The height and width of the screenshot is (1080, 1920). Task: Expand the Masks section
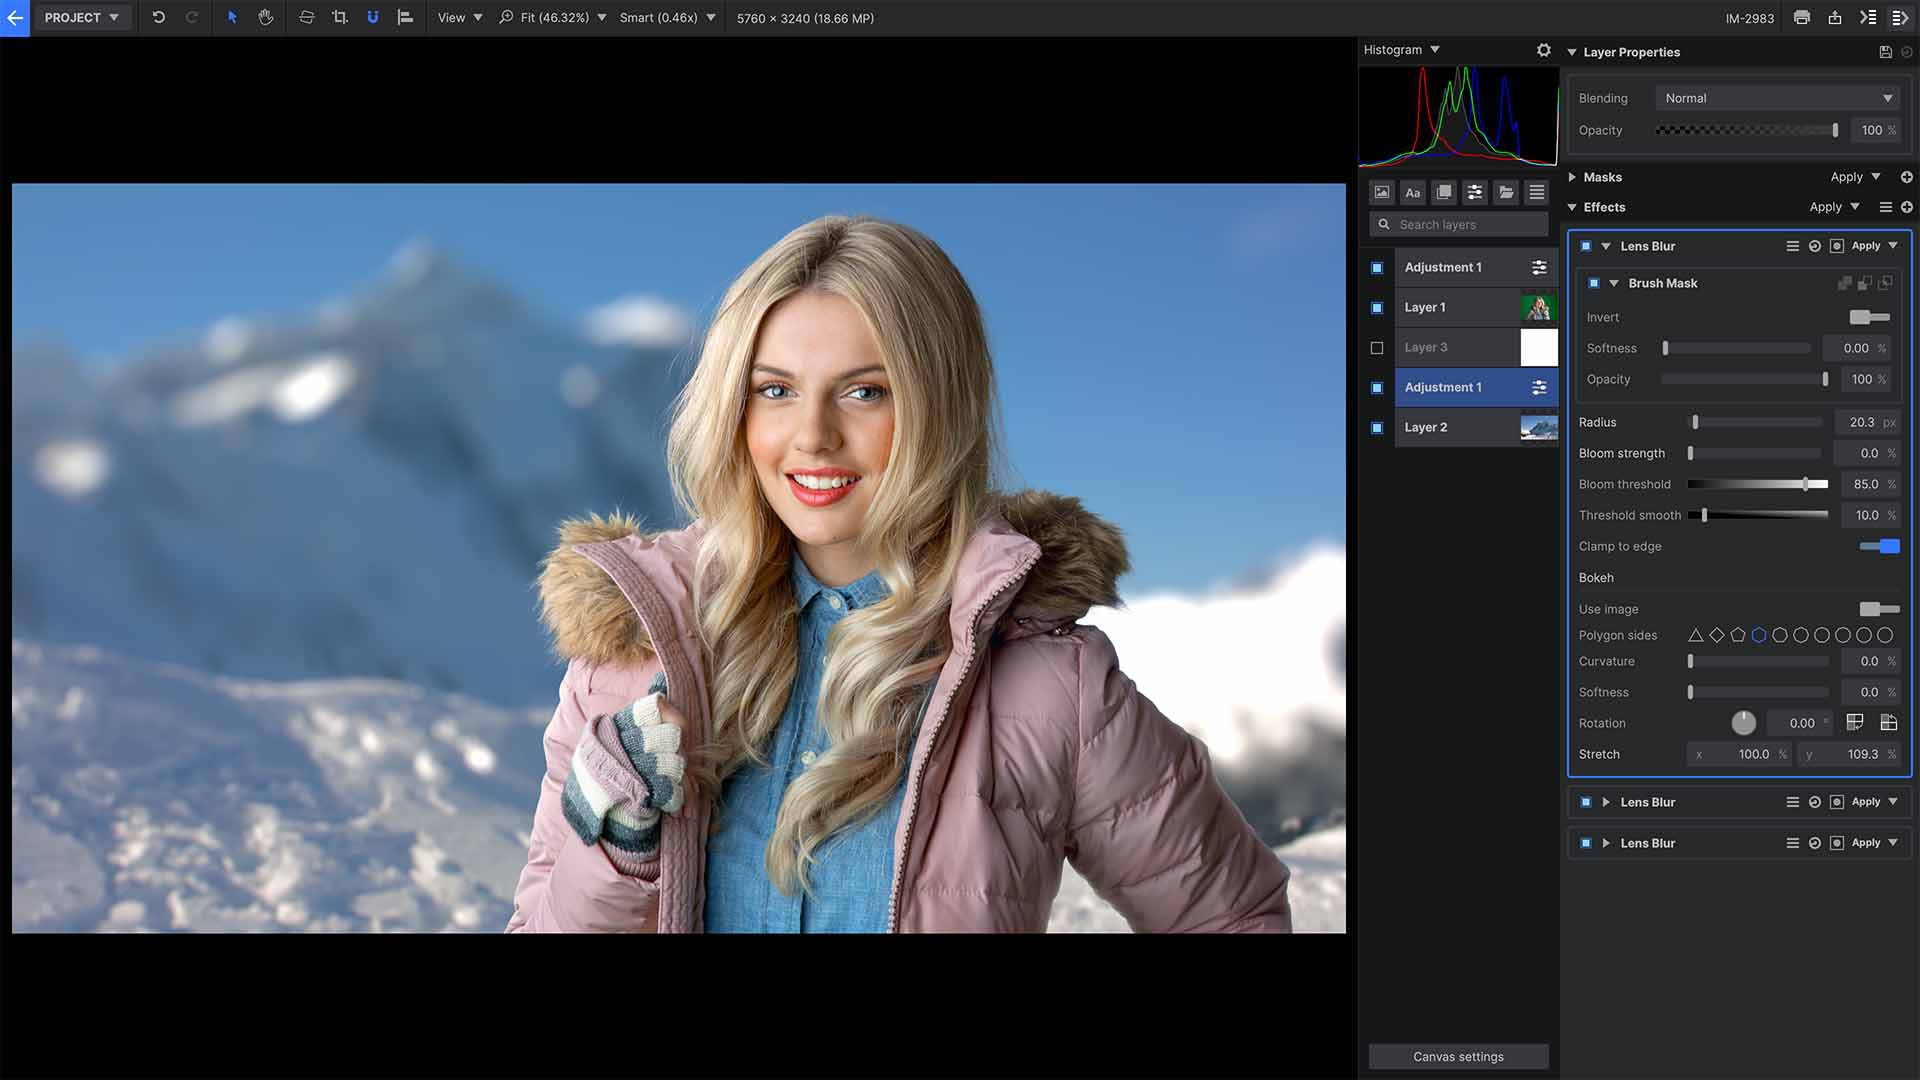(1573, 177)
